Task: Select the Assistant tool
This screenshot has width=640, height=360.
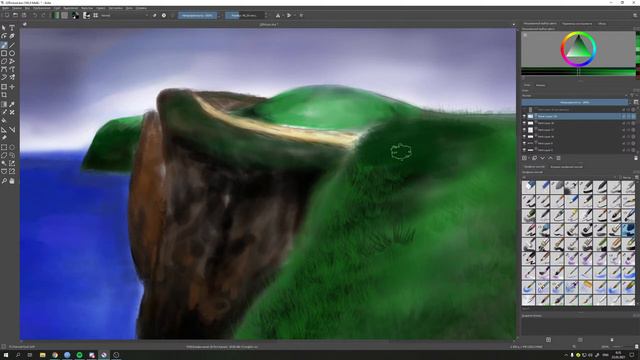Action: 4,130
